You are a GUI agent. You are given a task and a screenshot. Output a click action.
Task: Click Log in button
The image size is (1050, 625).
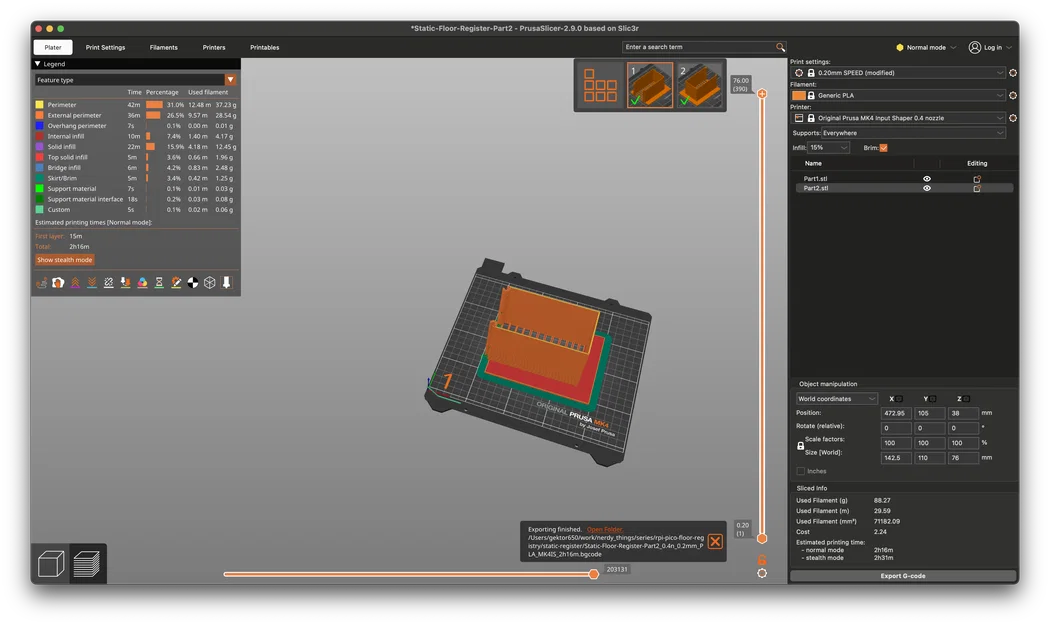pyautogui.click(x=992, y=48)
